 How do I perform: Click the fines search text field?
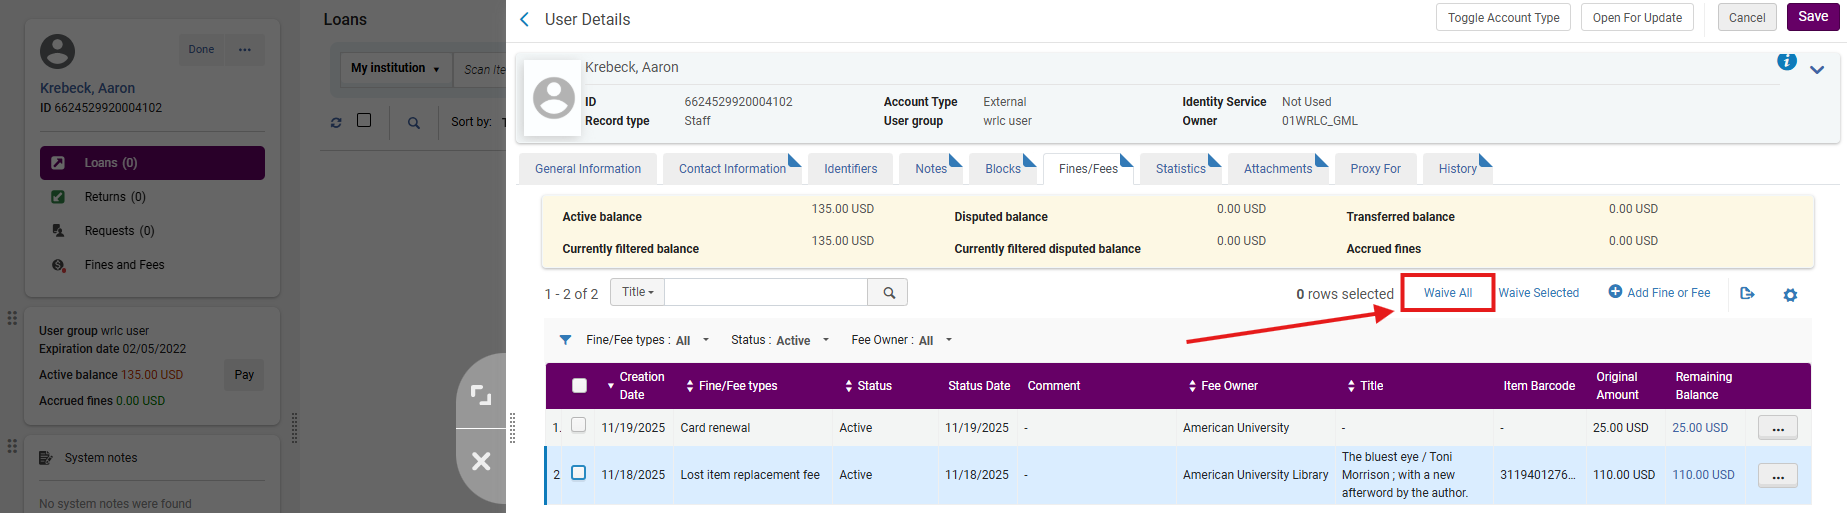point(765,292)
